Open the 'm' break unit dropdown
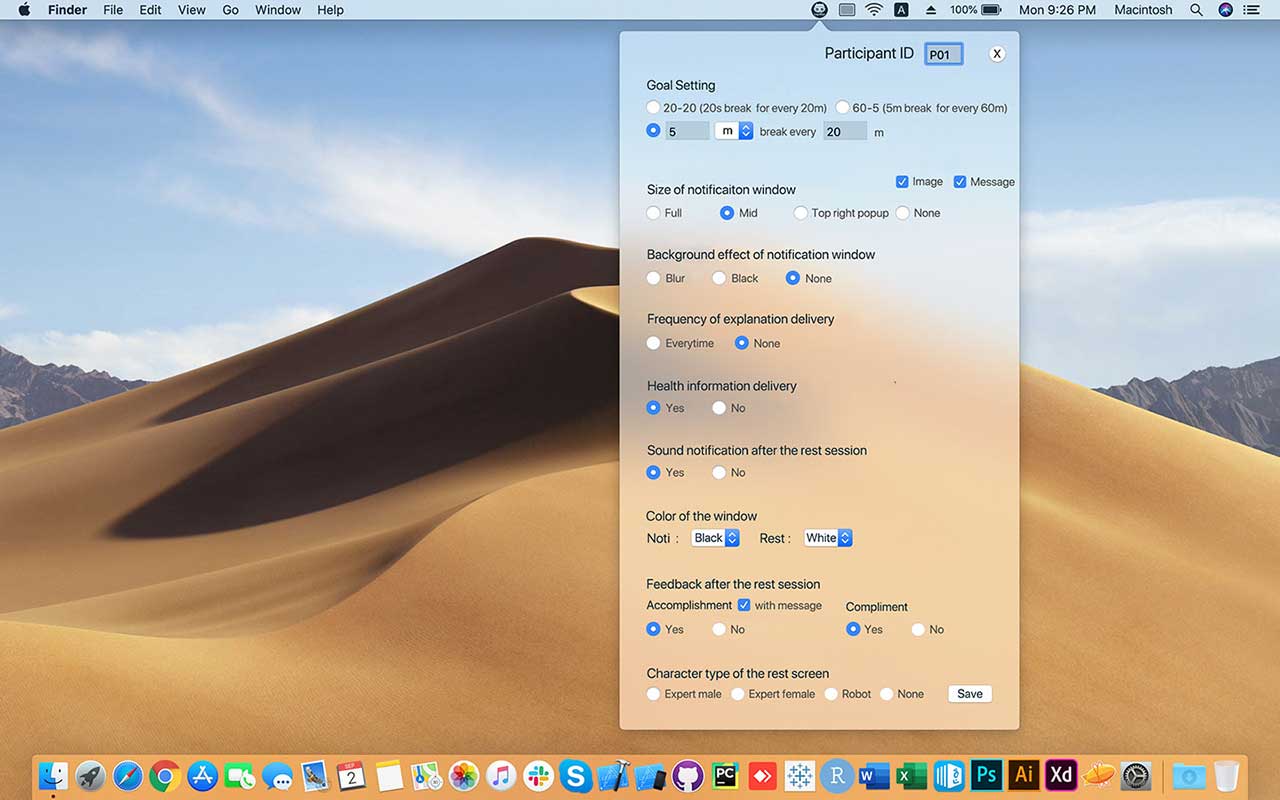This screenshot has height=800, width=1280. point(734,131)
